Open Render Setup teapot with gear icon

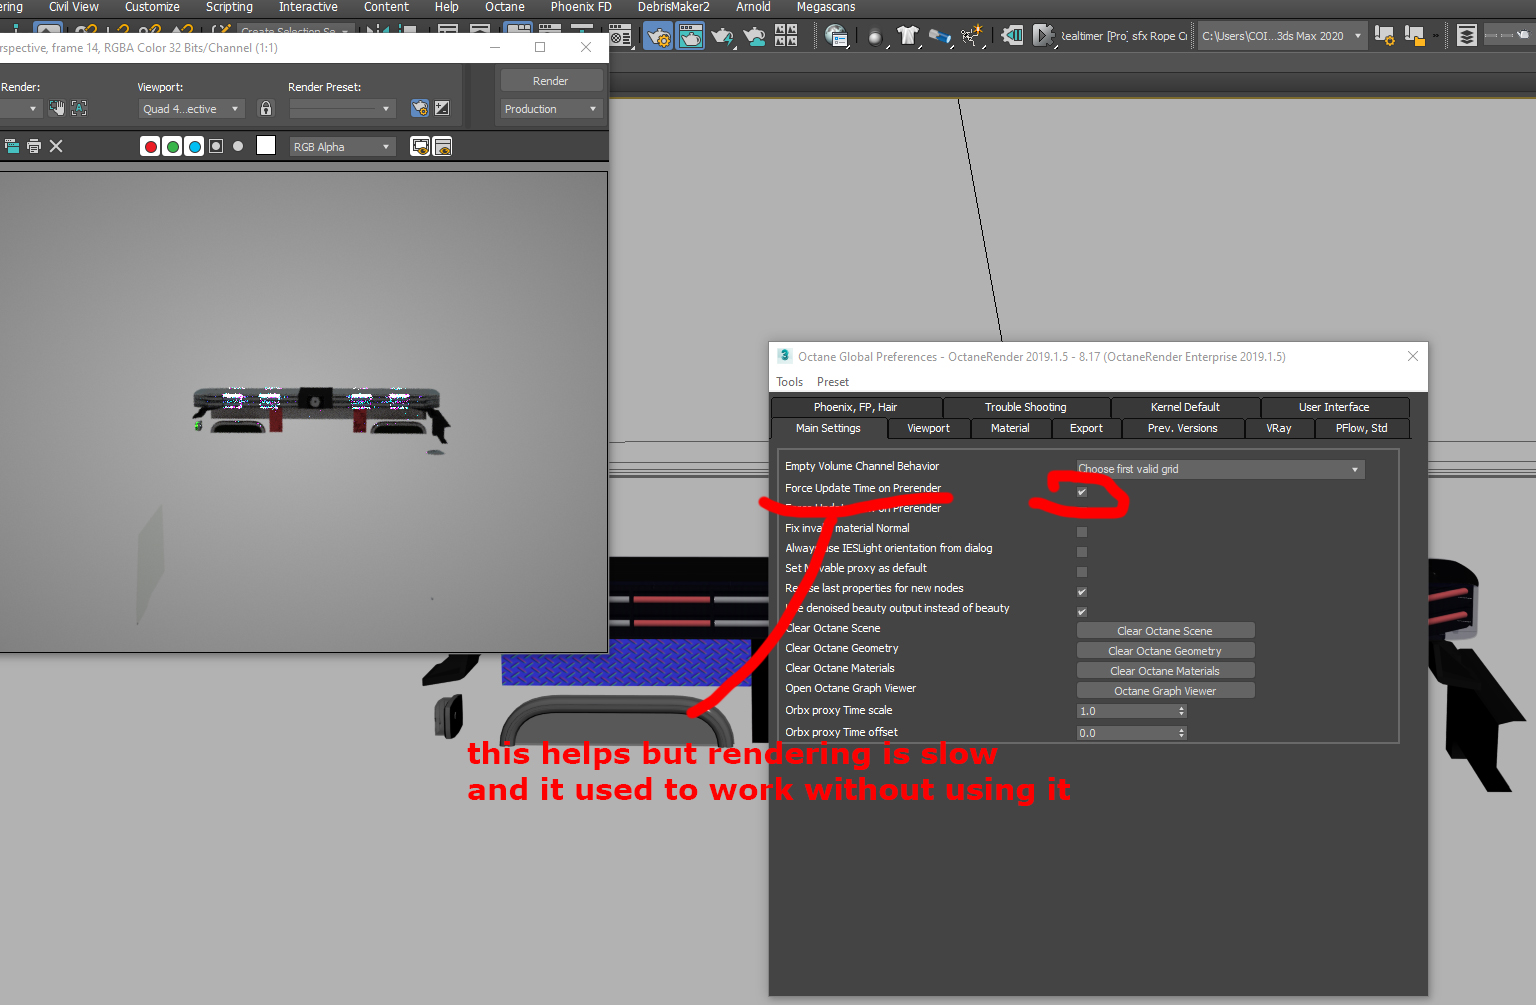(x=658, y=37)
